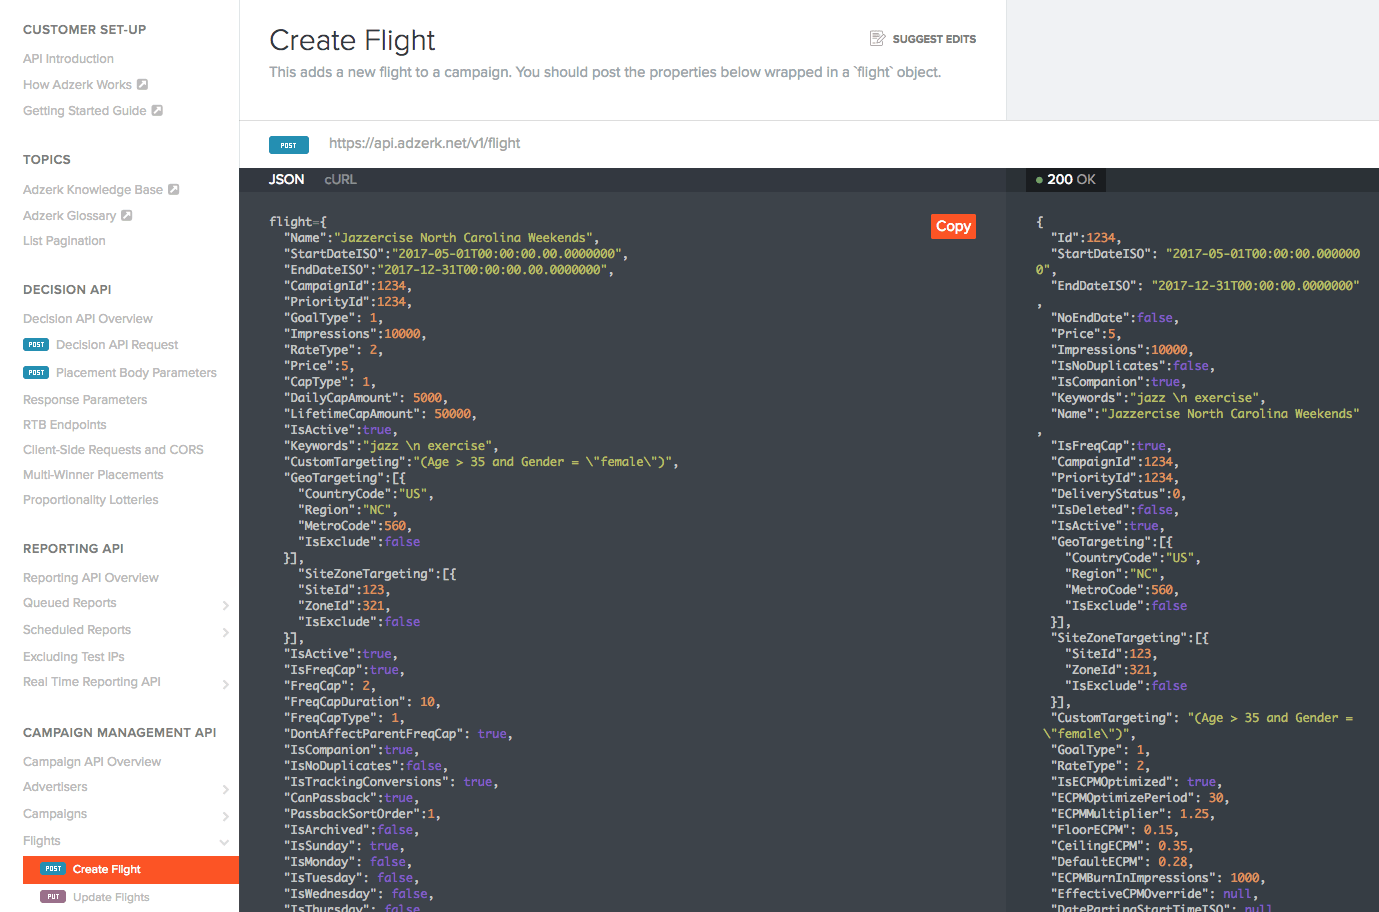Screen dimensions: 1379x912
Task: Click the api.adzerk.net flight endpoint URL
Action: (x=424, y=143)
